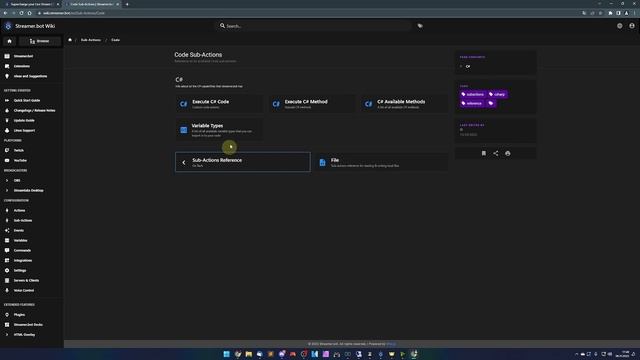Open Servers & Clients page

(x=31, y=280)
